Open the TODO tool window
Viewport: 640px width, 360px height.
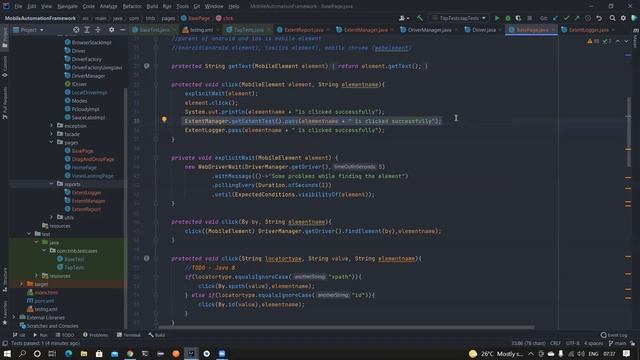coord(65,335)
